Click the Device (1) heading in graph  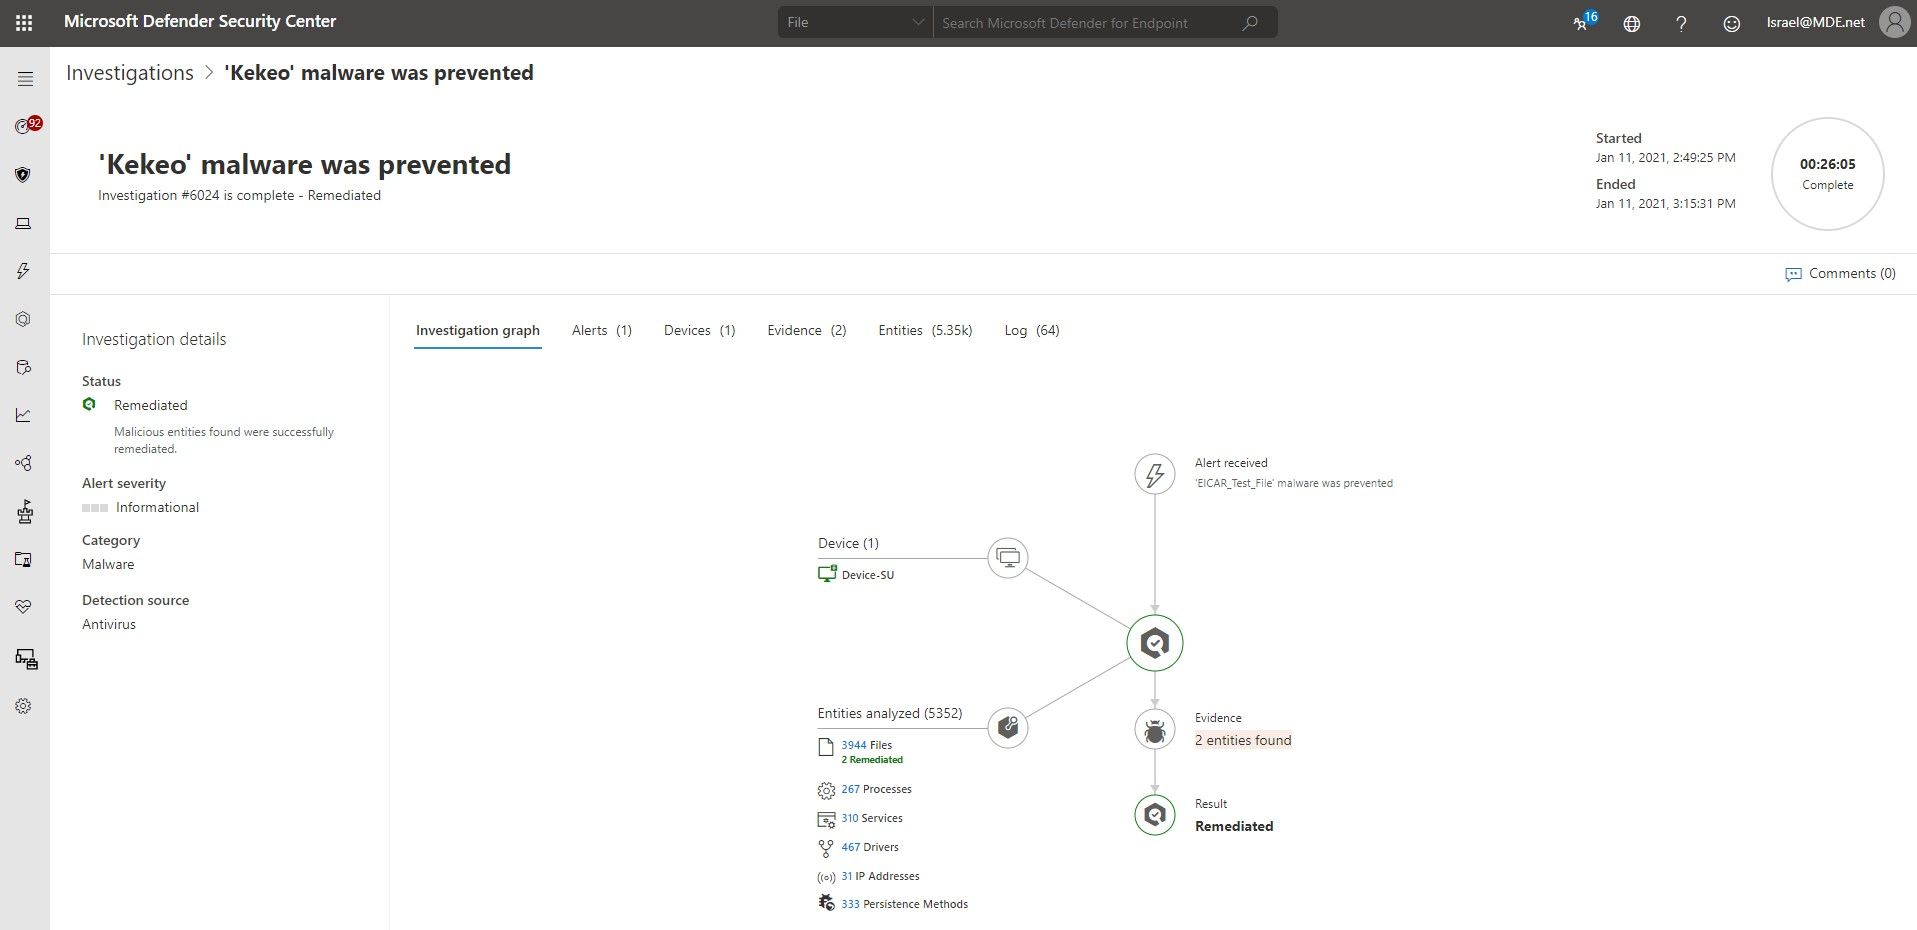[848, 543]
